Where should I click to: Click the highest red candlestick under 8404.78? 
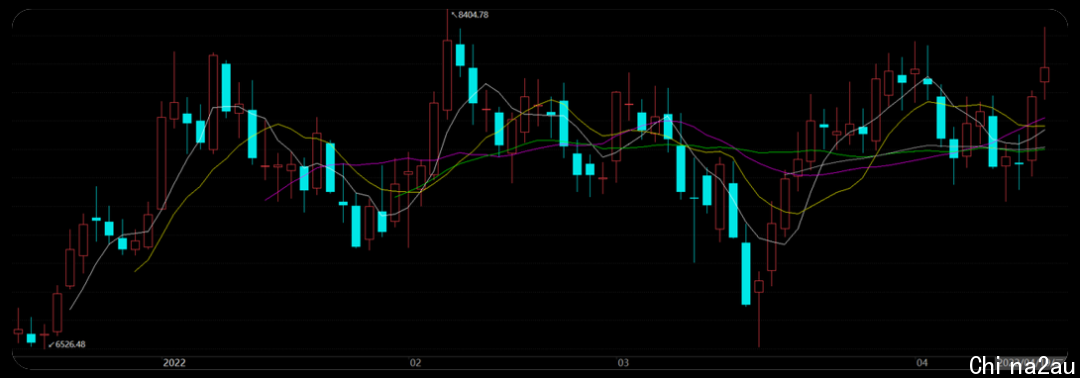447,75
